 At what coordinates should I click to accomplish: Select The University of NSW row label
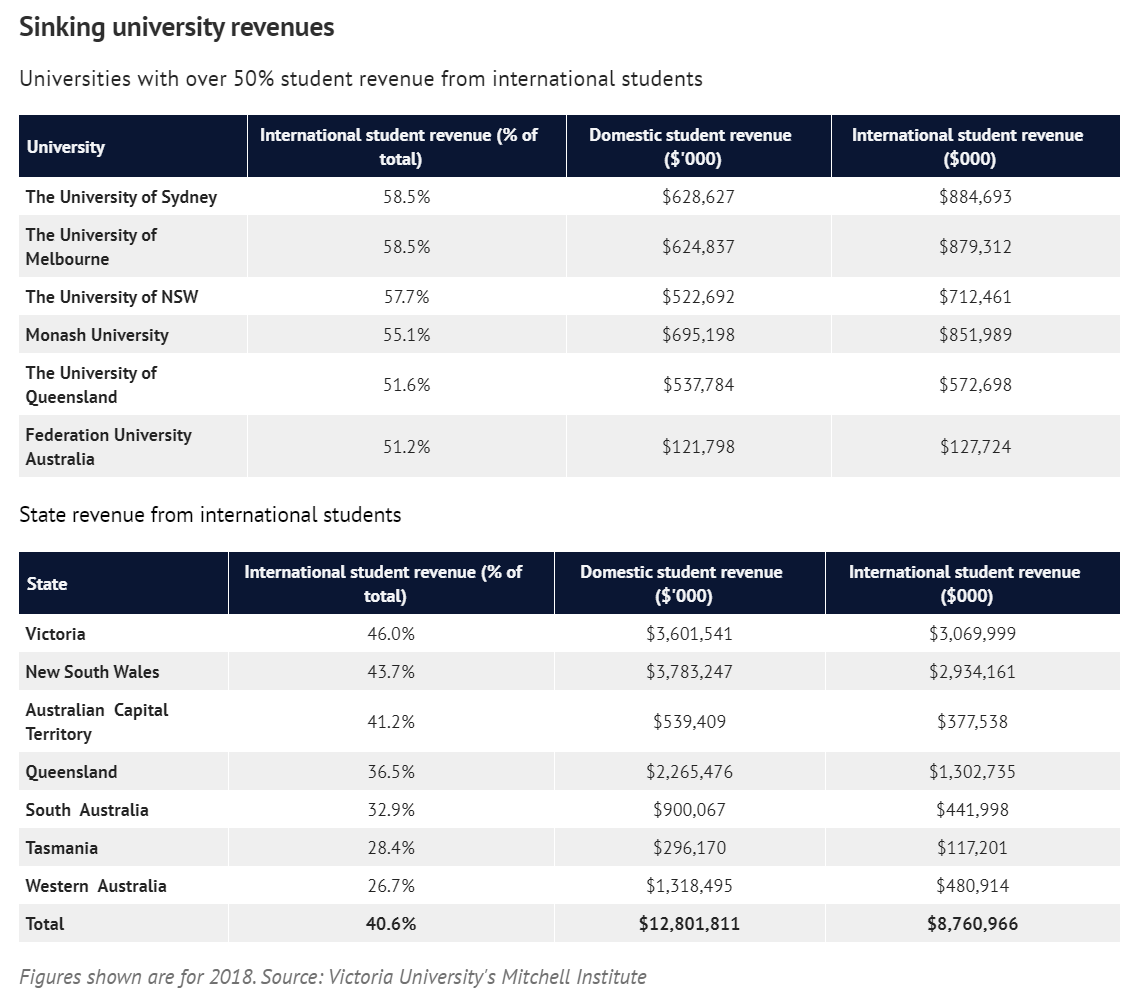(x=105, y=297)
